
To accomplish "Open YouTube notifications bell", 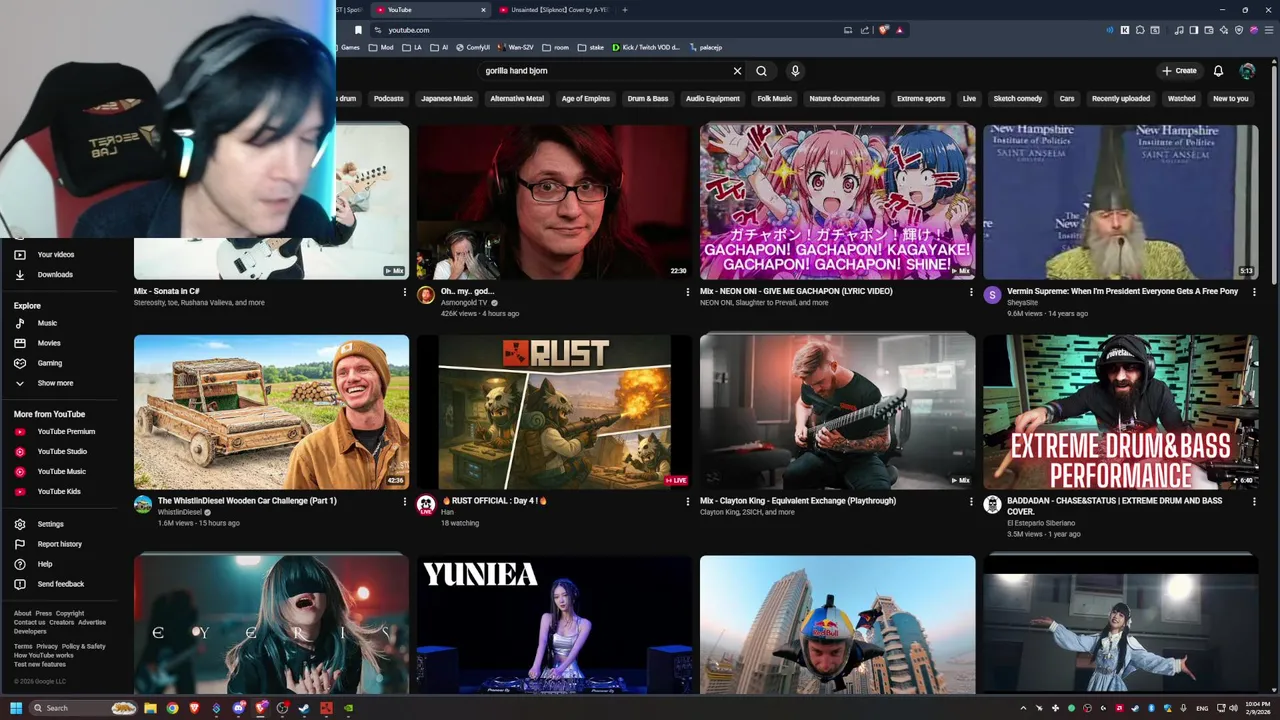I will [1218, 71].
